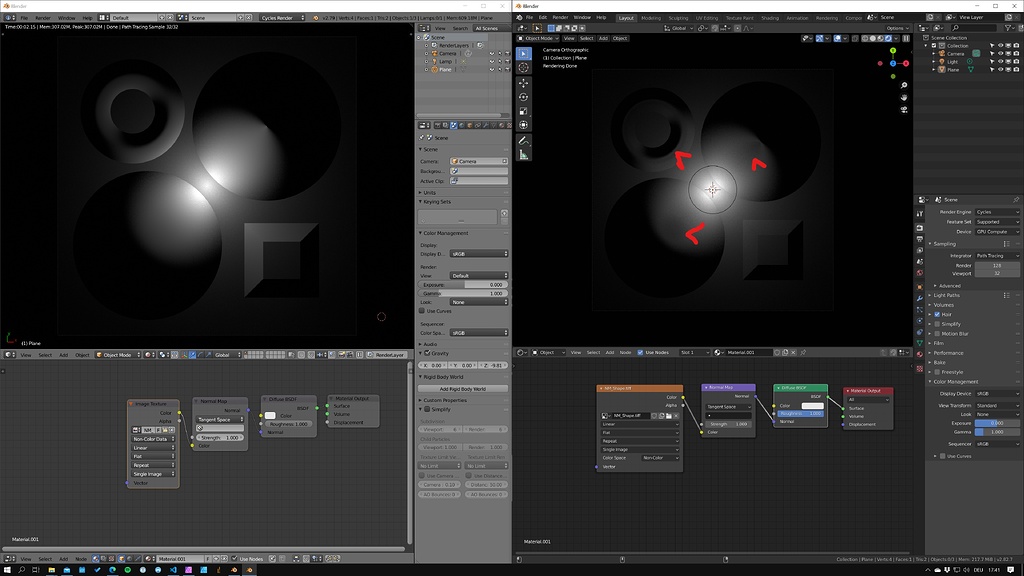Open Output properties tab icon in right window
The image size is (1024, 576).
pos(920,239)
